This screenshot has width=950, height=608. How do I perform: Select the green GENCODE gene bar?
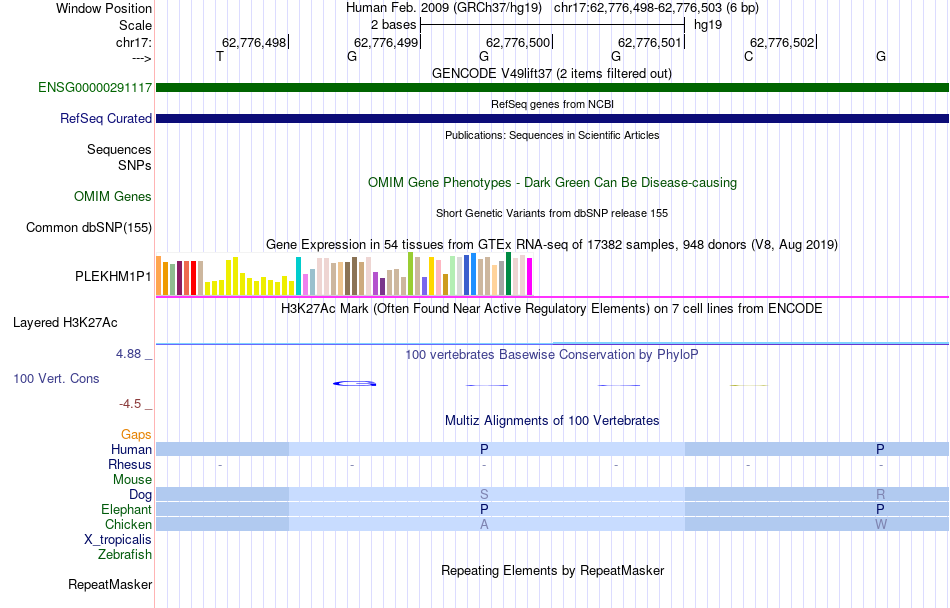552,88
